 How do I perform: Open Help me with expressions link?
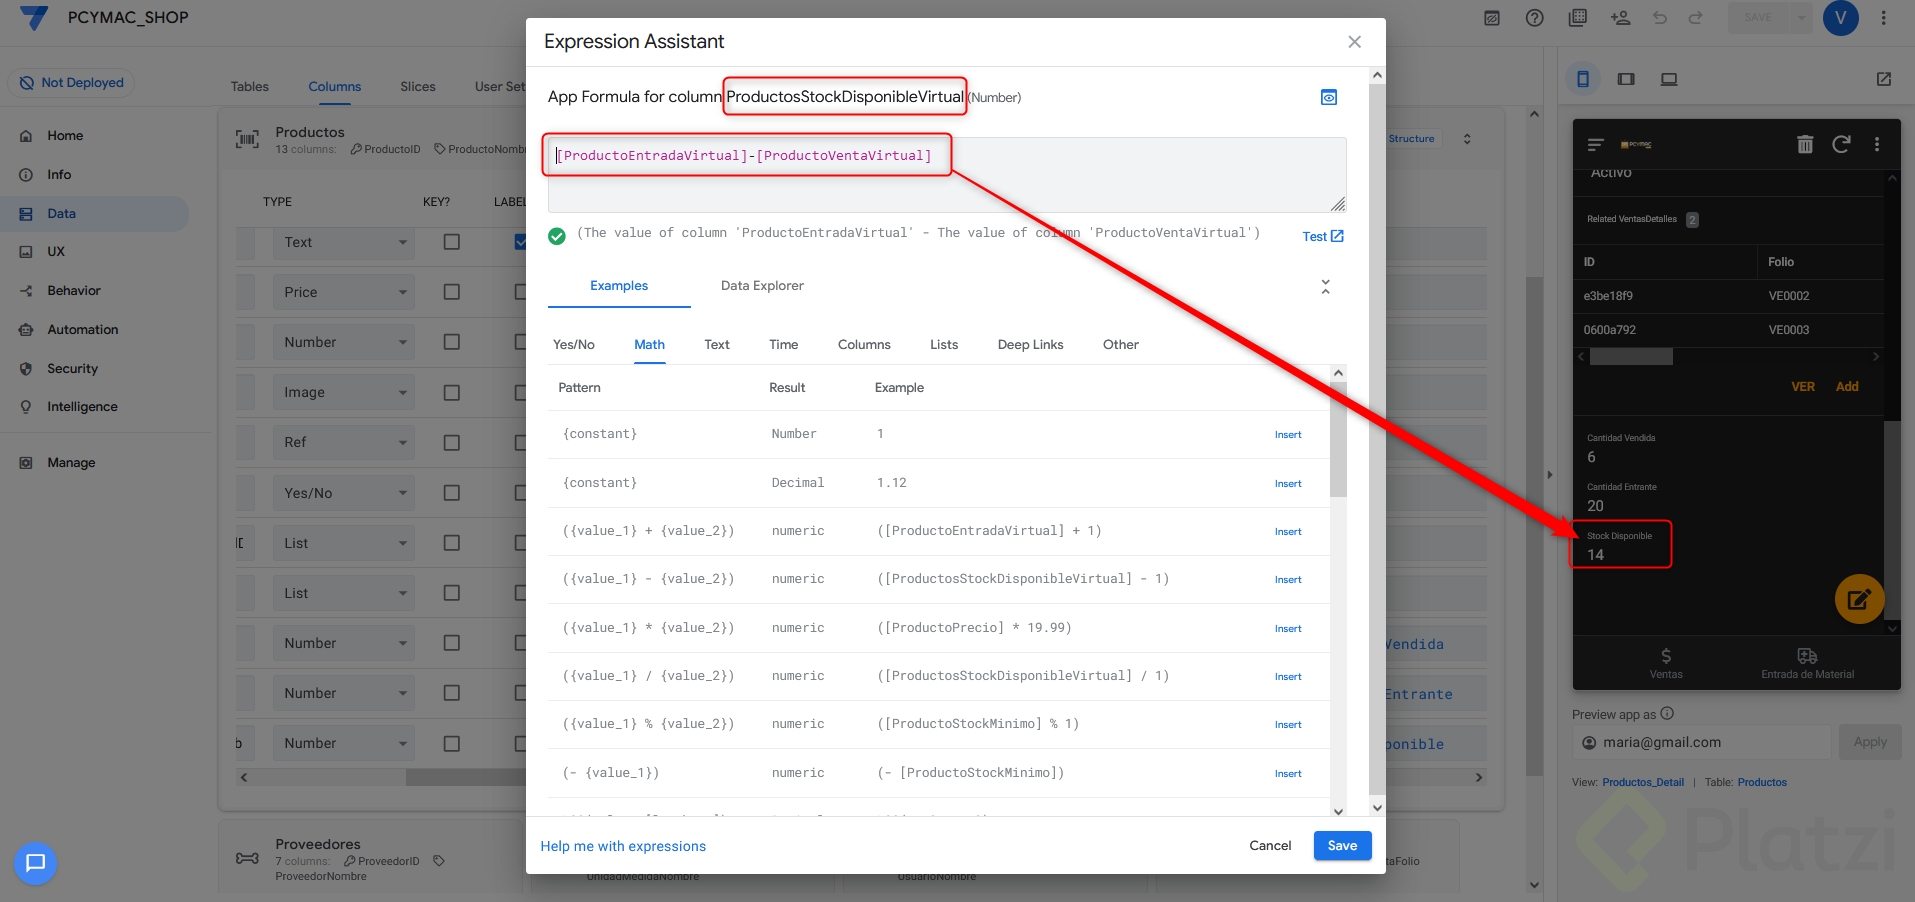tap(623, 846)
